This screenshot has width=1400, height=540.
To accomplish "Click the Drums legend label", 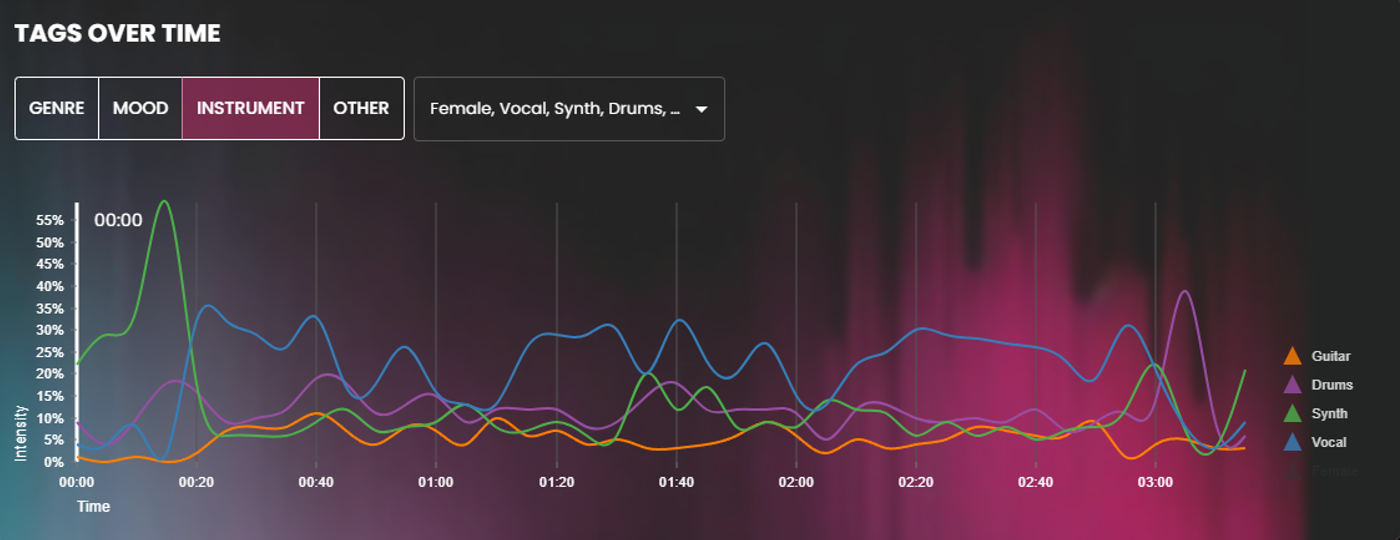I will pos(1332,385).
